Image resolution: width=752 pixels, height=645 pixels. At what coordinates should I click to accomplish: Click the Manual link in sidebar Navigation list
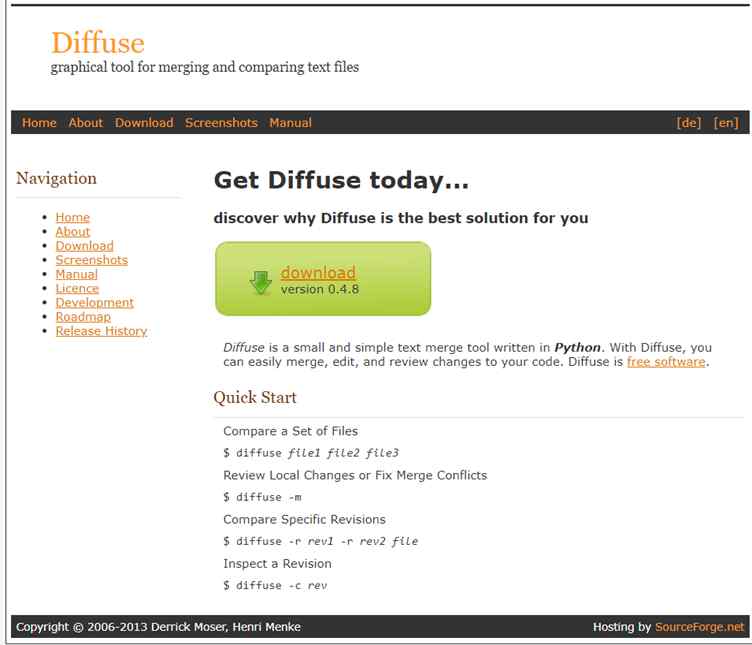click(76, 274)
